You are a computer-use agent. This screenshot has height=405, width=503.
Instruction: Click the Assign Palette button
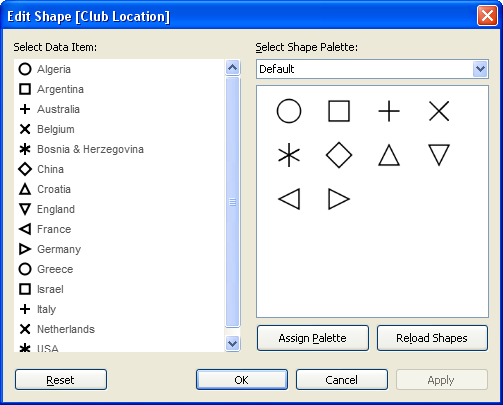click(313, 338)
